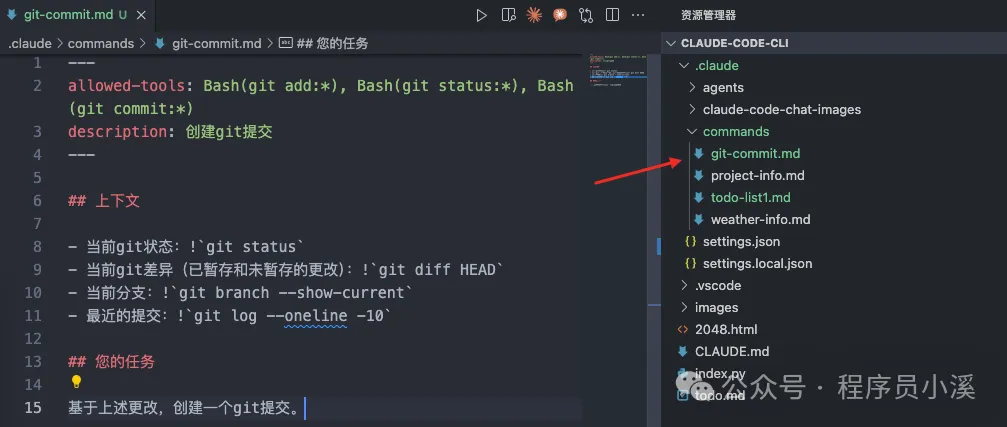Click the git-commit.md breadcrumb segment
The height and width of the screenshot is (427, 1007).
click(x=216, y=44)
